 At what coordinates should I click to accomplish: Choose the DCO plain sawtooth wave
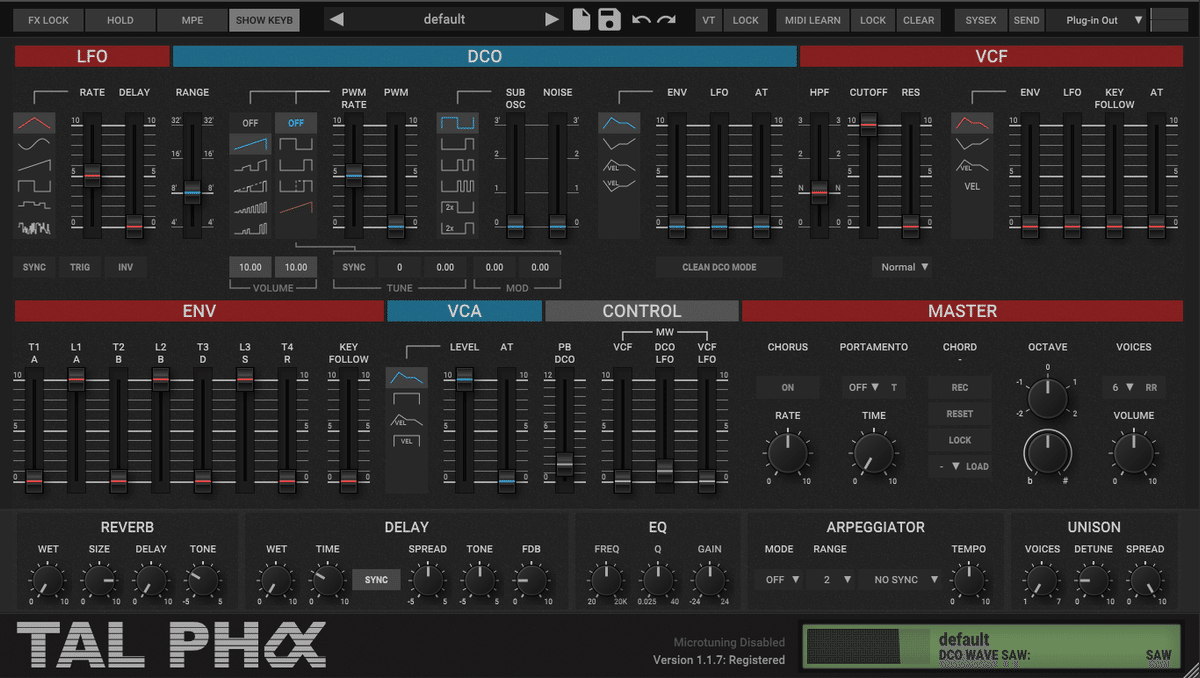[250, 144]
